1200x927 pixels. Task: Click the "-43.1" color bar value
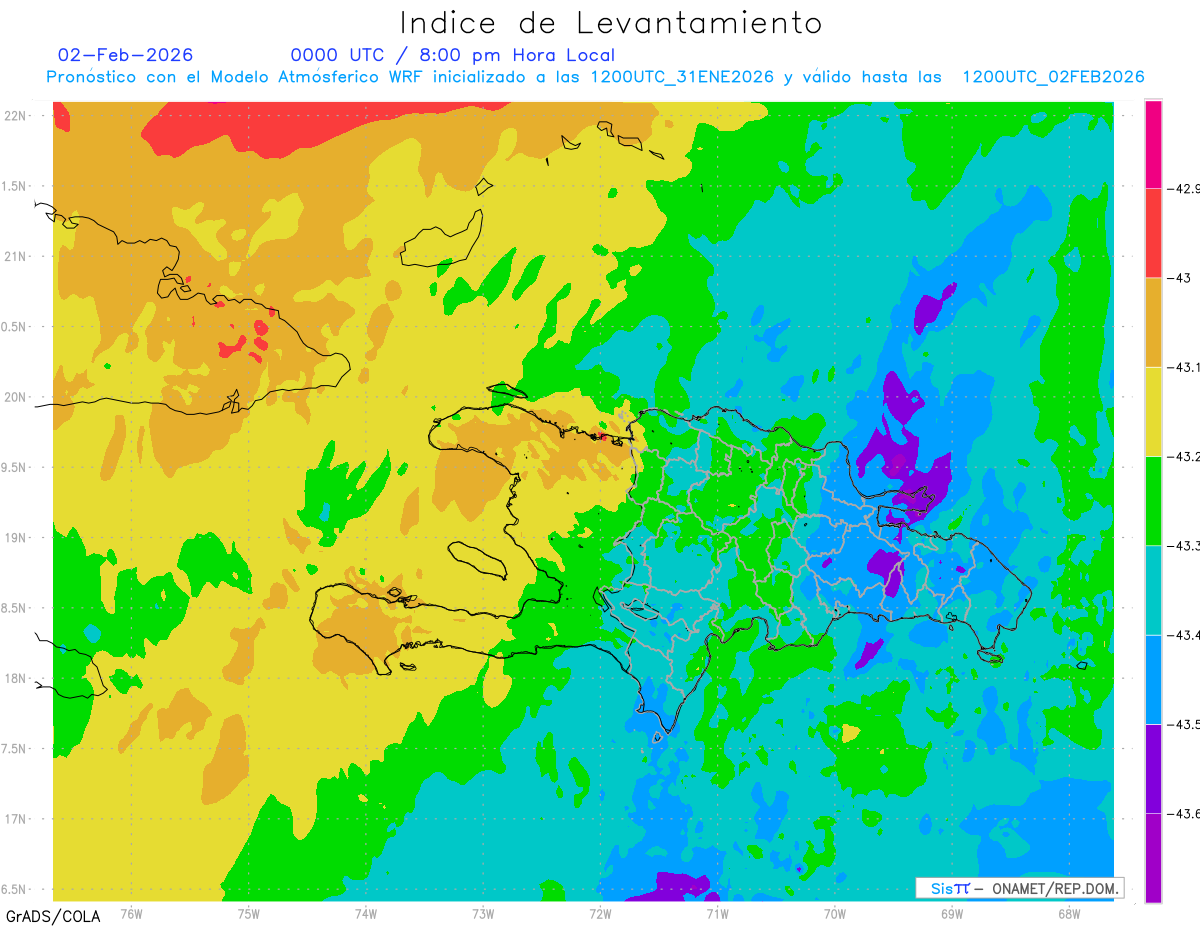tap(1184, 367)
